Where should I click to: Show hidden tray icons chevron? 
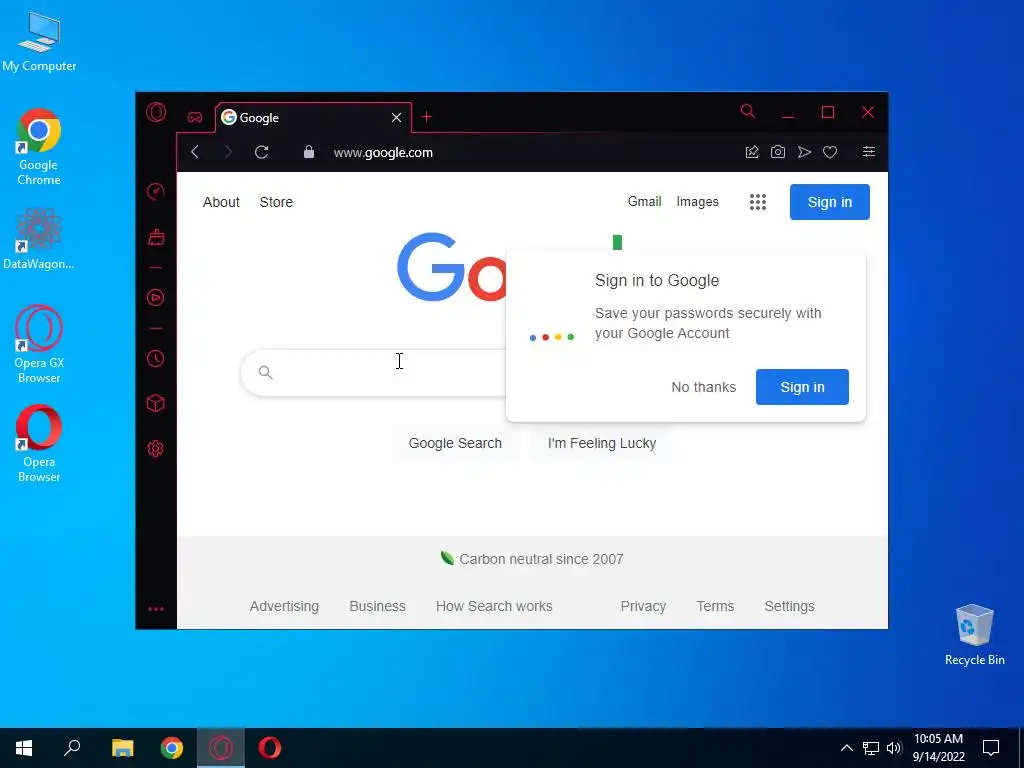point(846,748)
